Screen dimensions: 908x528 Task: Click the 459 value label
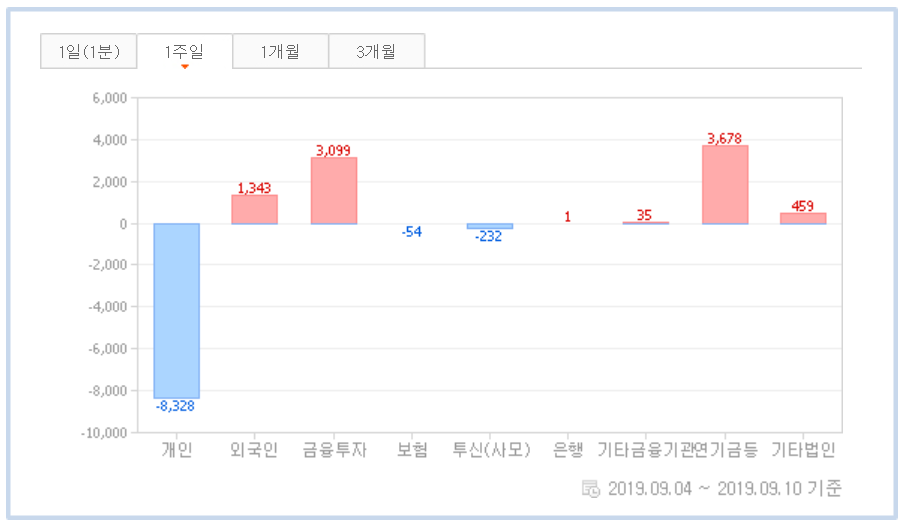pyautogui.click(x=803, y=206)
